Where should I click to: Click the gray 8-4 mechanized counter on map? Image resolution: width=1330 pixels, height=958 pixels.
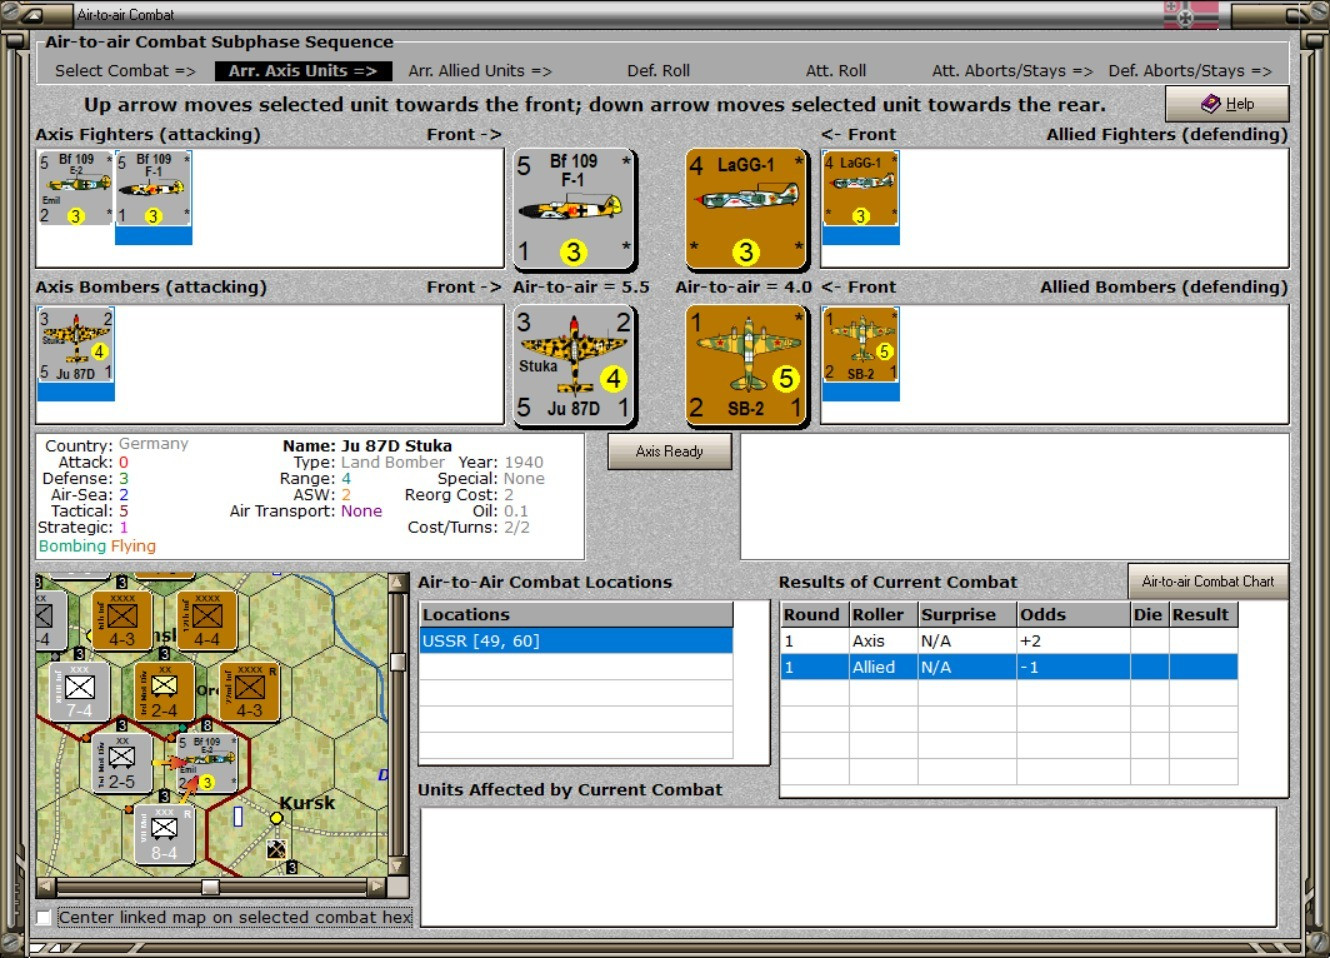[164, 834]
